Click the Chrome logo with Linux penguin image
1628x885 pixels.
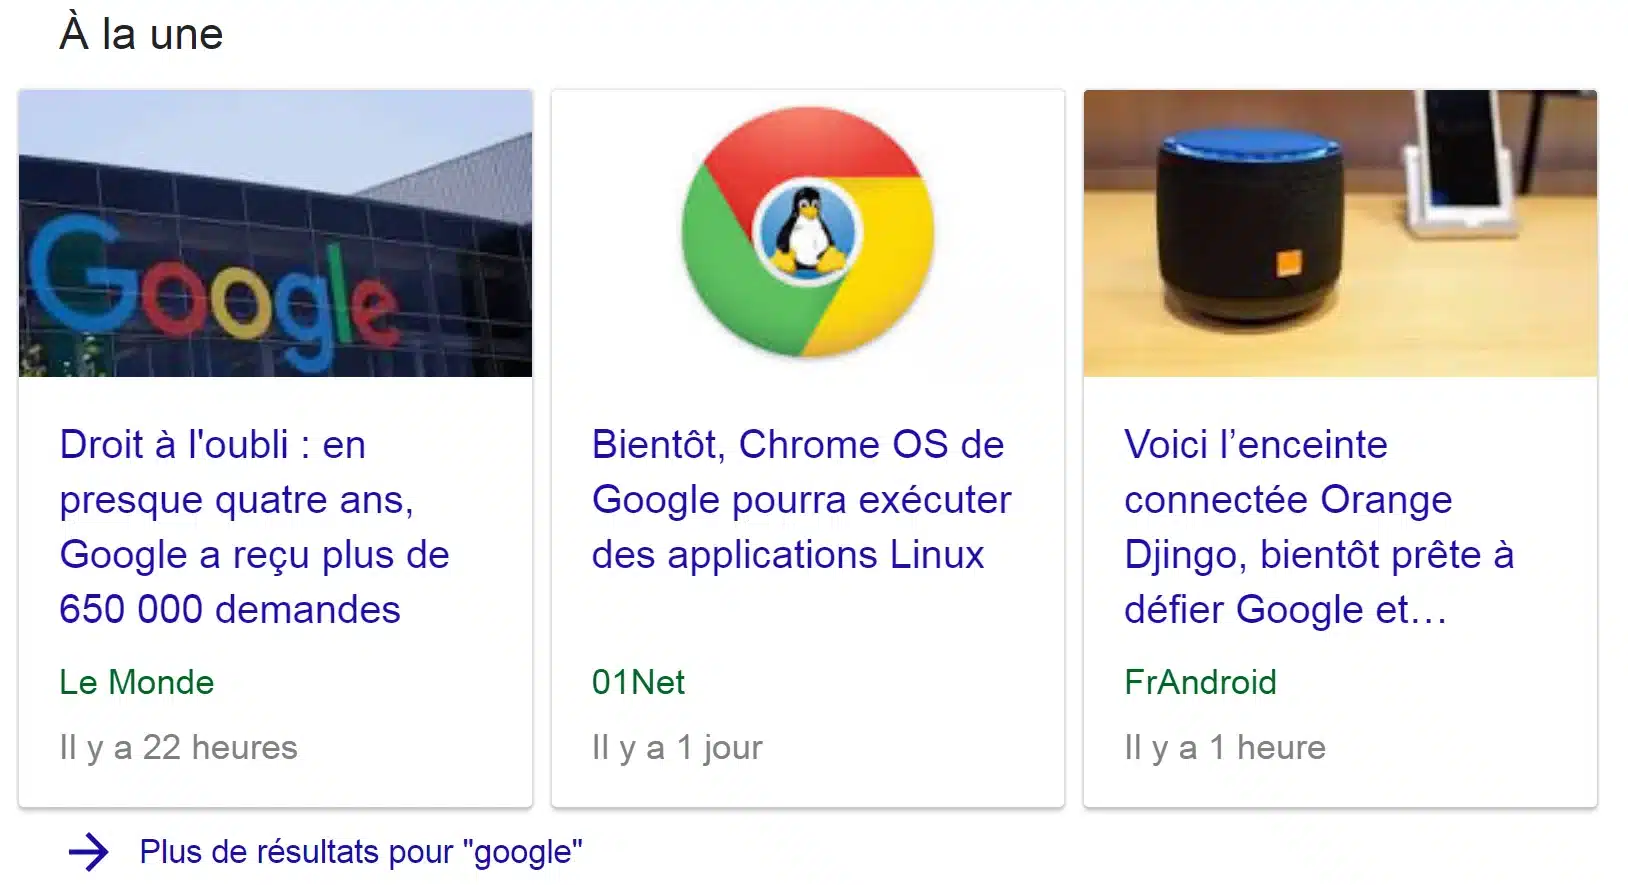pyautogui.click(x=808, y=232)
